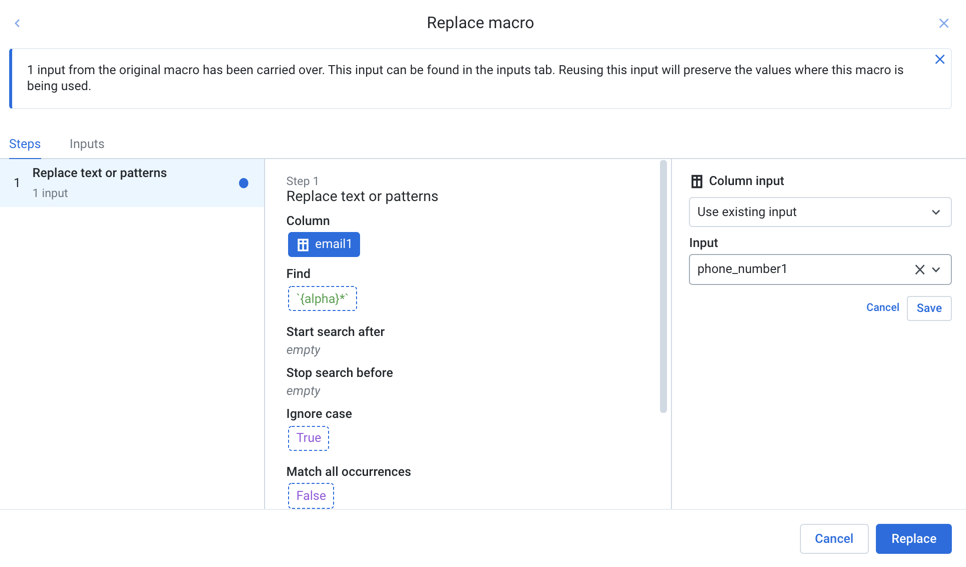Open the Use existing input dropdown
This screenshot has height=567, width=966.
819,212
